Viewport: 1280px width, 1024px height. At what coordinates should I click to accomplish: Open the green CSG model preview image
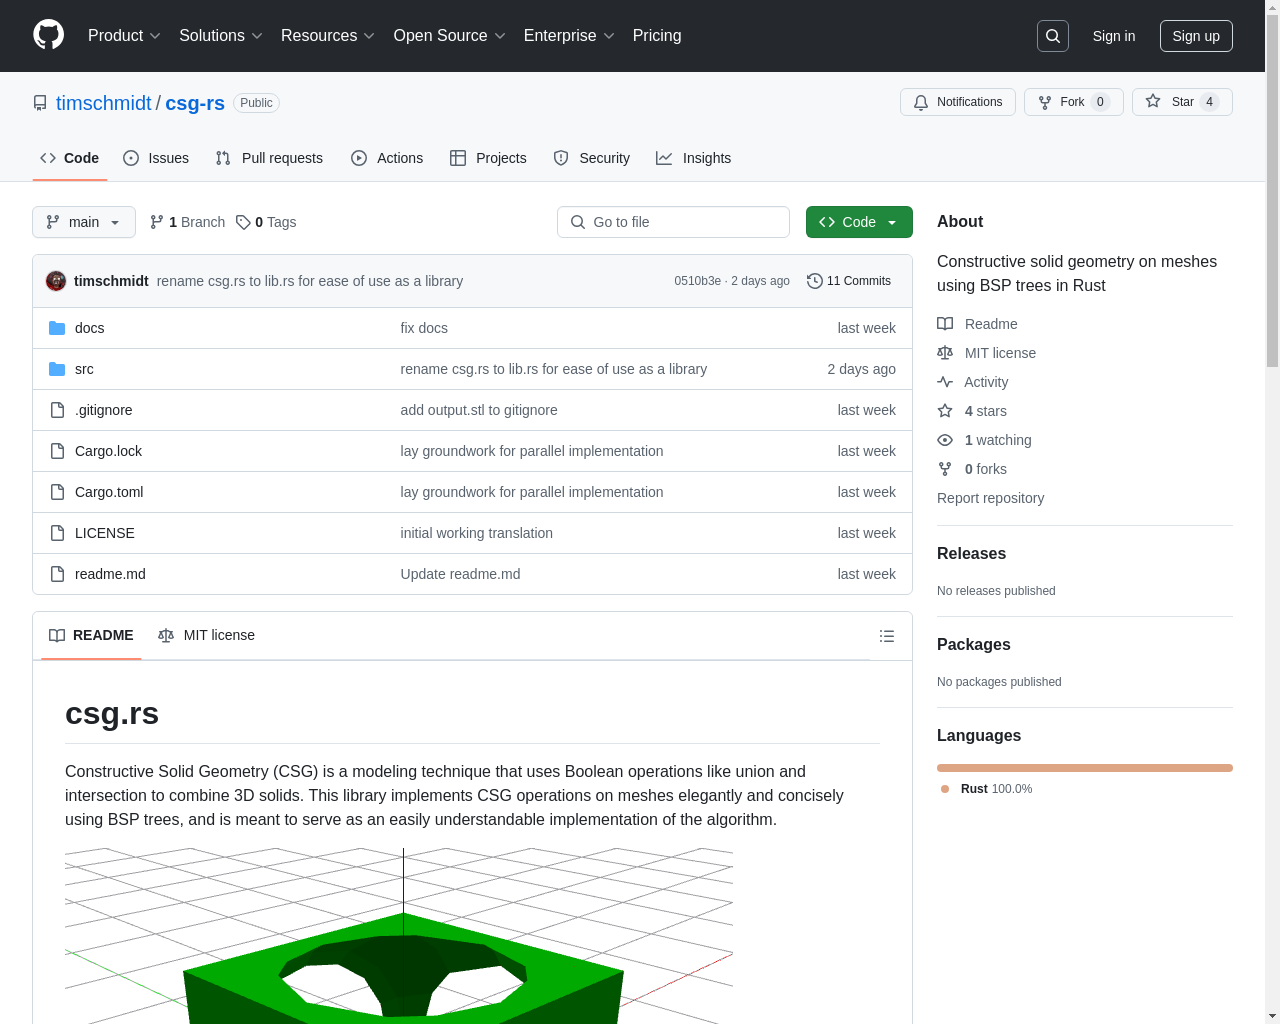click(x=399, y=936)
